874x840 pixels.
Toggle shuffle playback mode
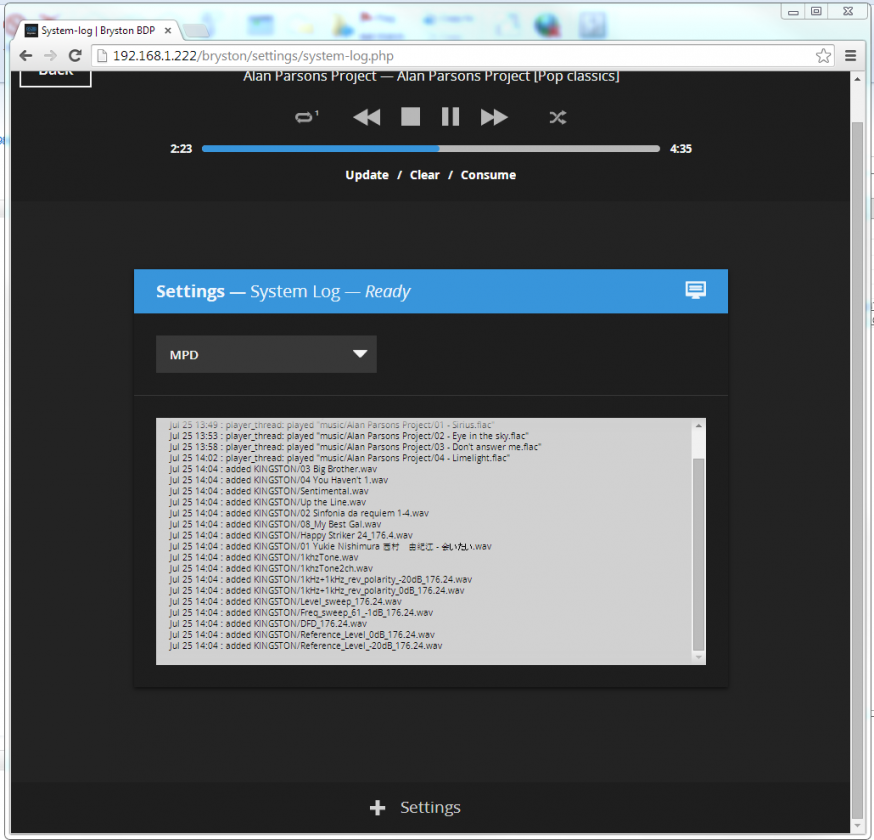click(x=557, y=117)
